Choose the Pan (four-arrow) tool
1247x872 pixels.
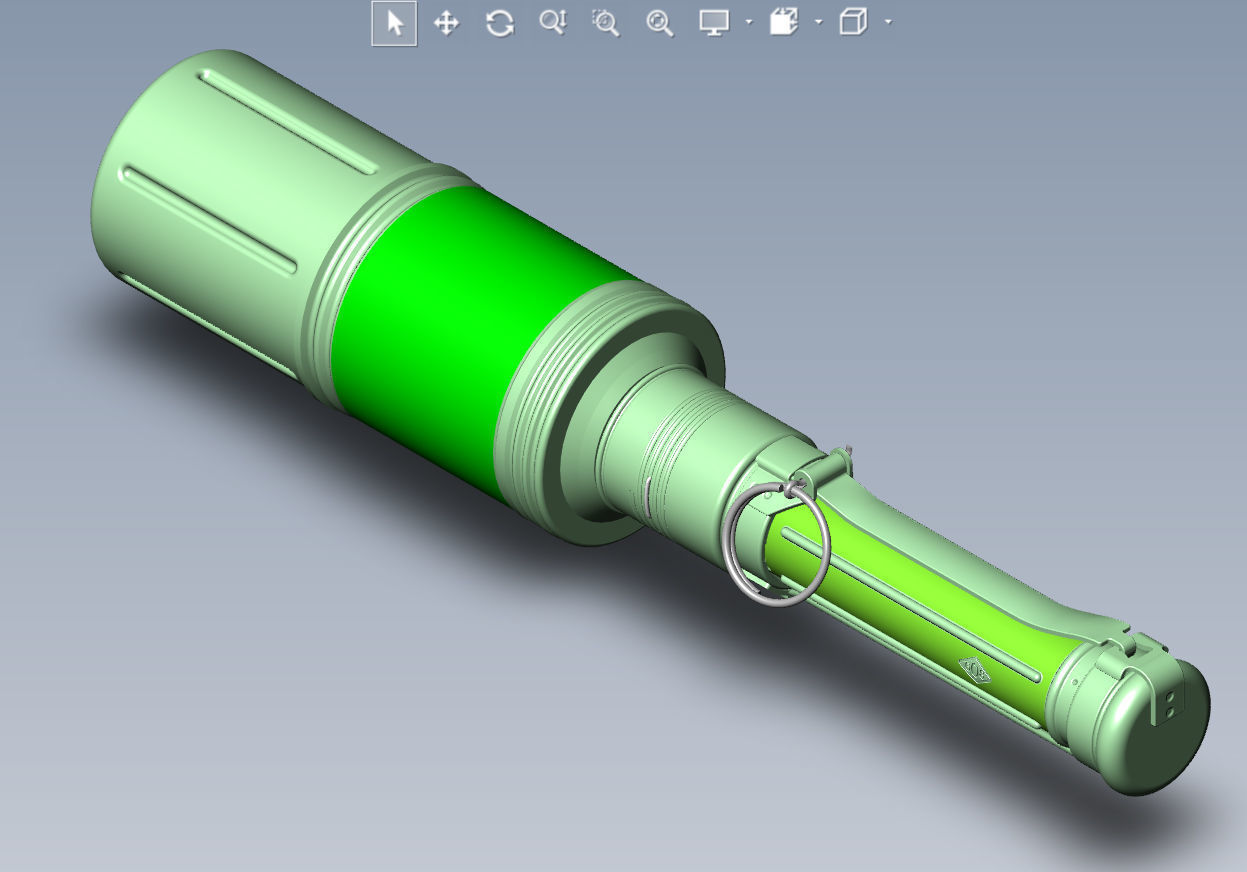click(446, 23)
